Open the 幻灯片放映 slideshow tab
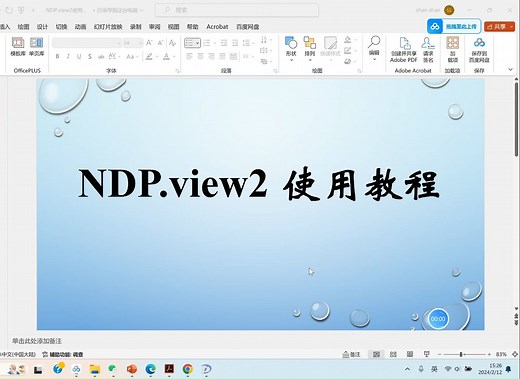520x379 pixels. [108, 27]
